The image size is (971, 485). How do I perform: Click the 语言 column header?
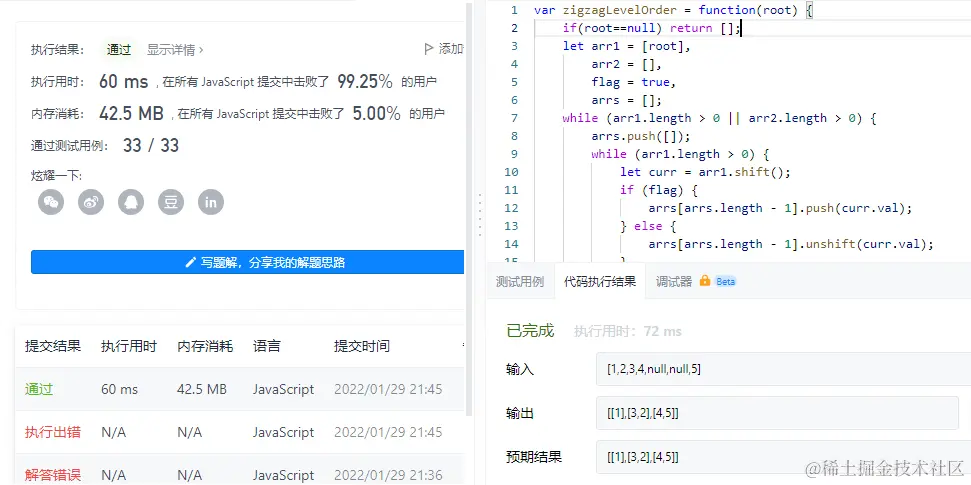267,346
